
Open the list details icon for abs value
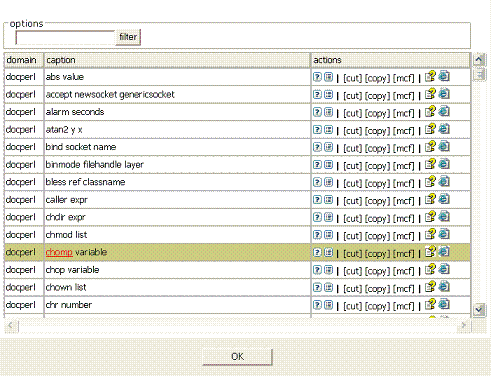[328, 77]
